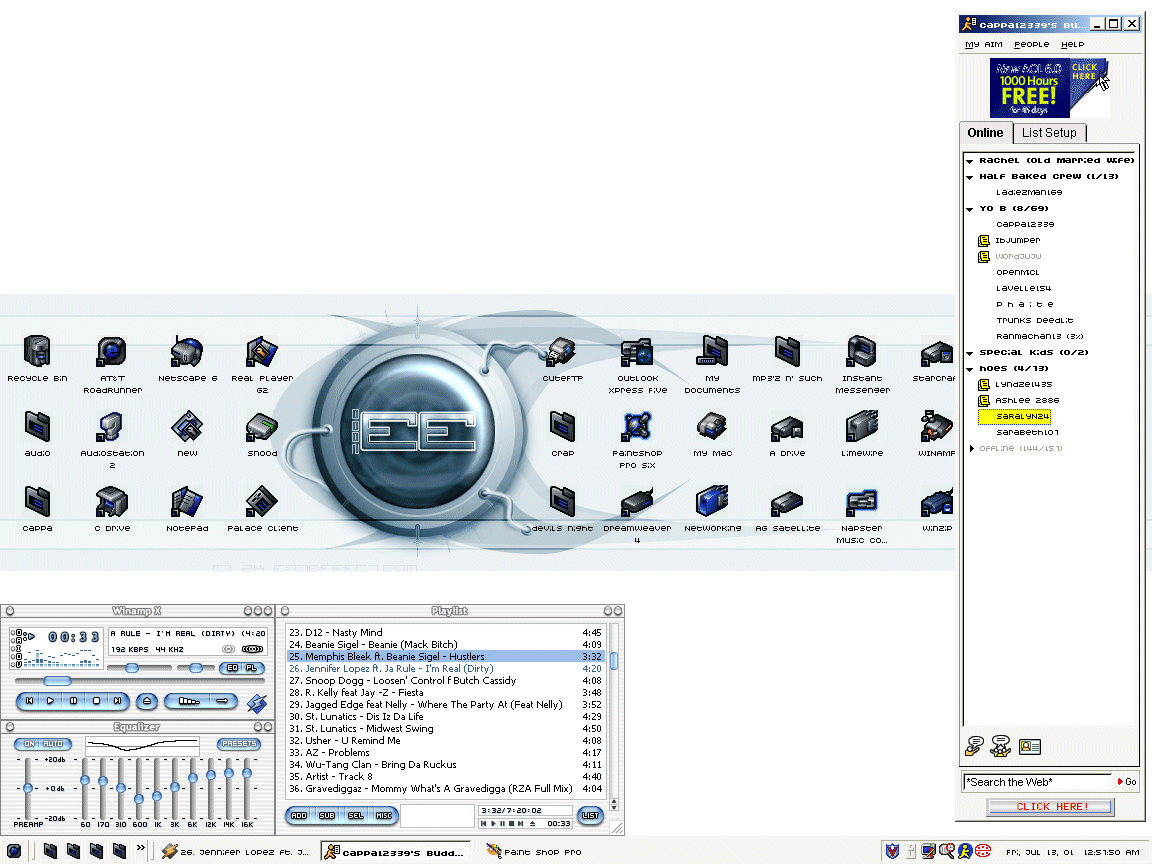The height and width of the screenshot is (864, 1152).
Task: Open the Recycle Bin desktop icon
Action: pos(37,352)
